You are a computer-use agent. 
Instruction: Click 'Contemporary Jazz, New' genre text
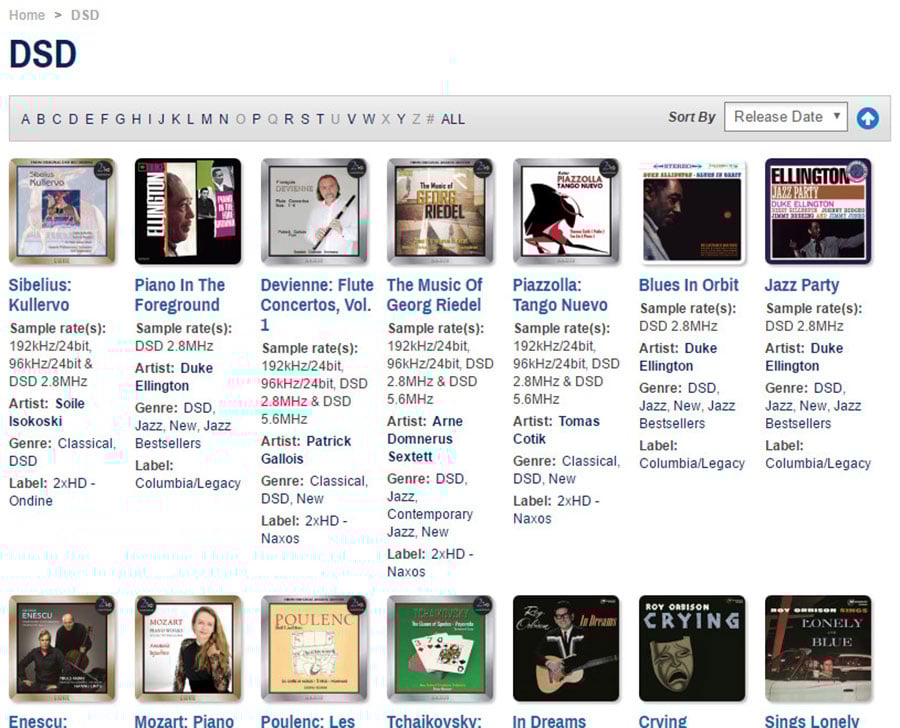point(430,523)
